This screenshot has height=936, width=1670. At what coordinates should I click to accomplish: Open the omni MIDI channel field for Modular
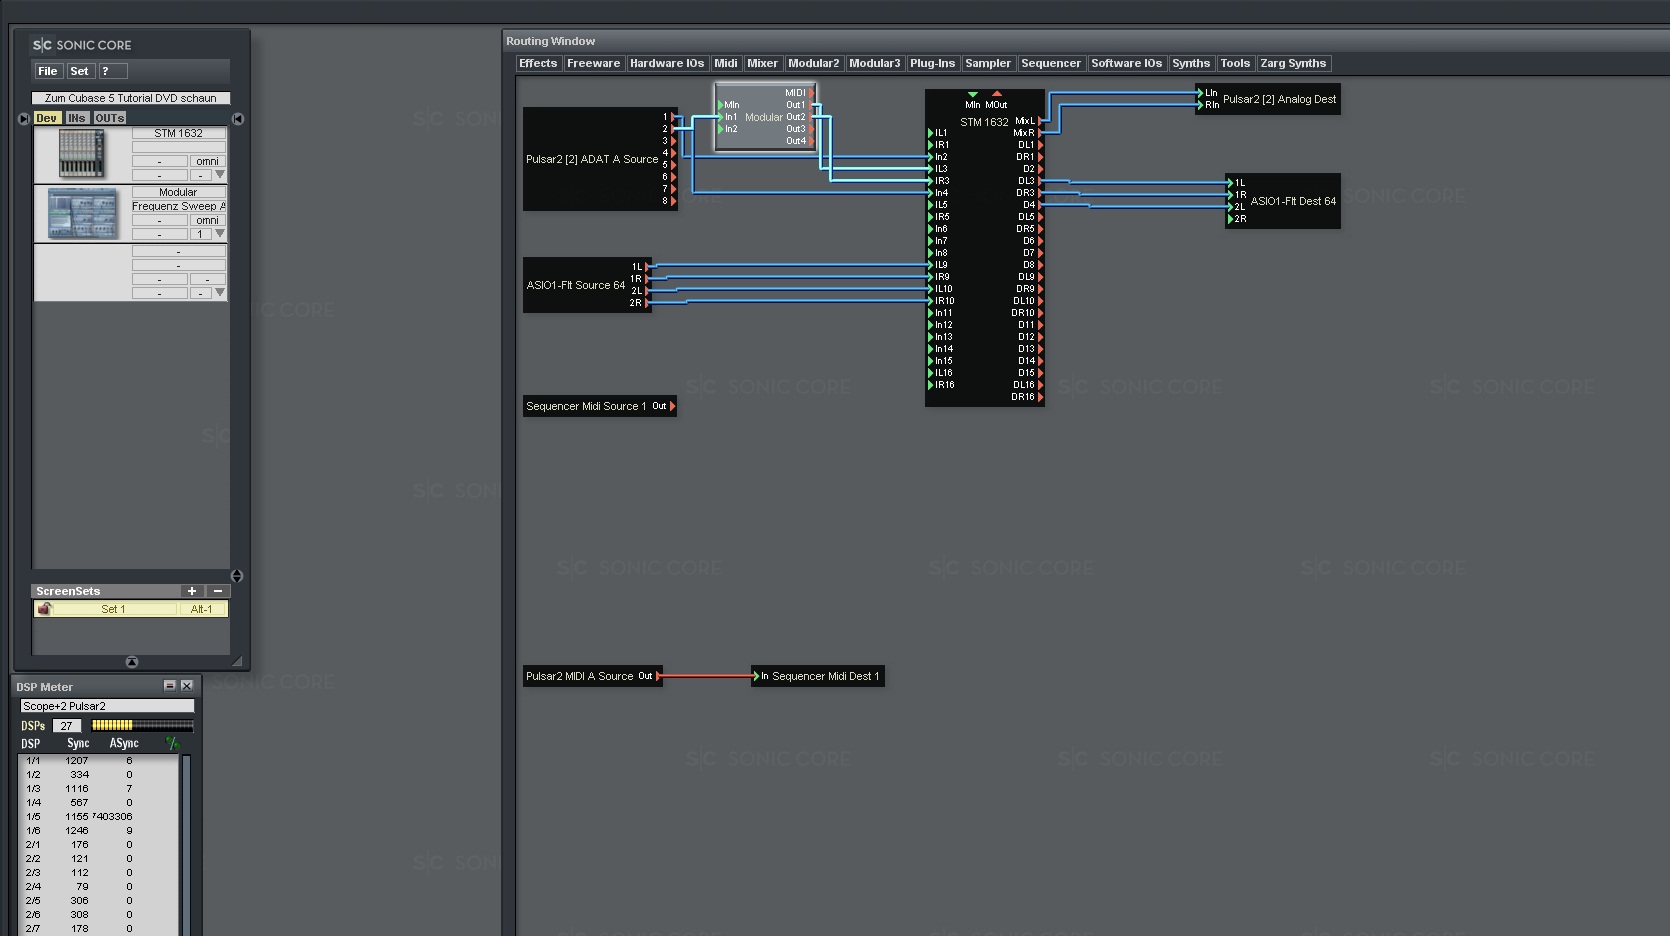coord(207,220)
